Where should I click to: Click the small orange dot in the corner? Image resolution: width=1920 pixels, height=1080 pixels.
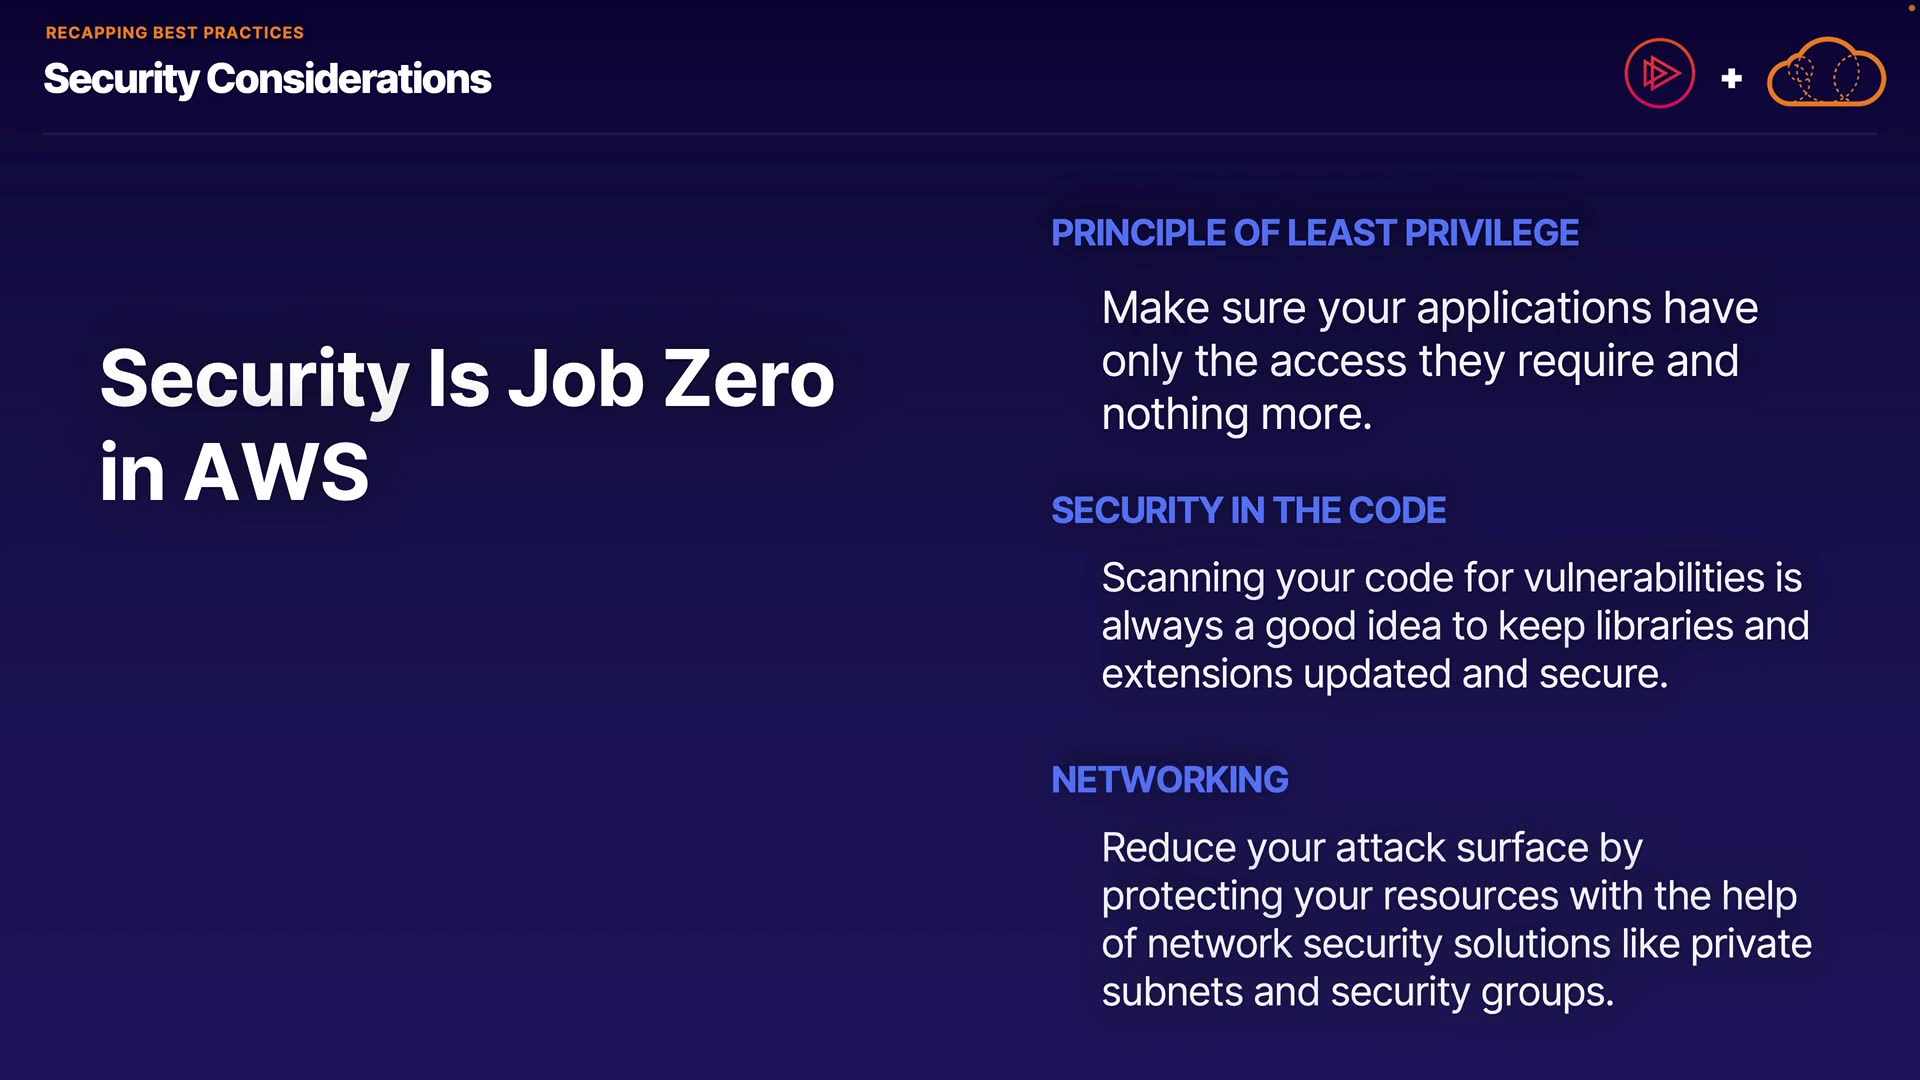pos(1911,7)
